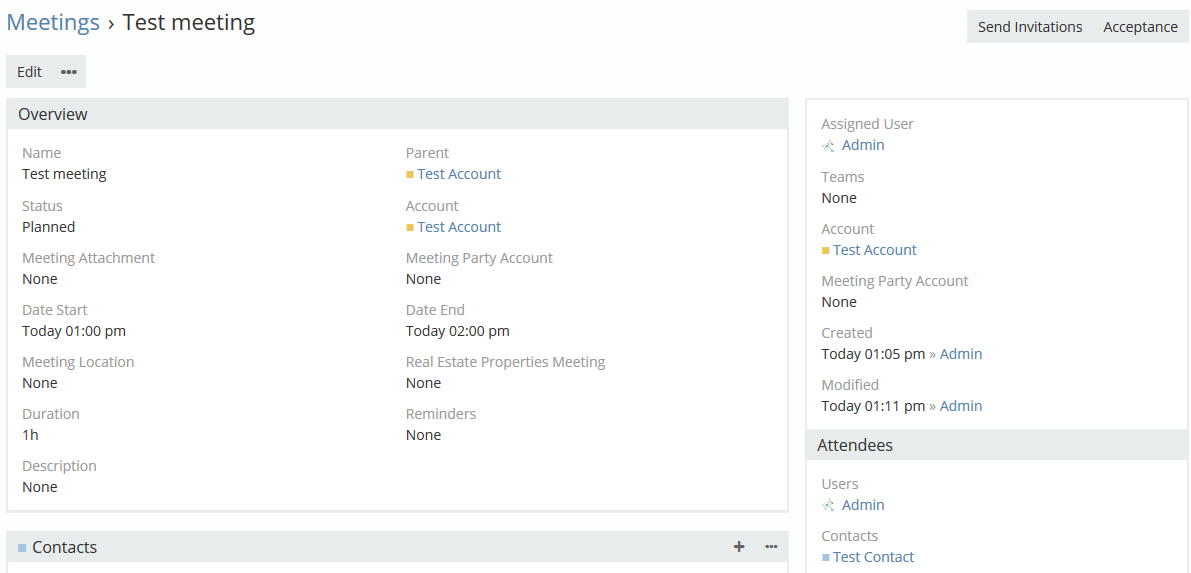
Task: Open Test Account in the right side panel
Action: [x=875, y=250]
